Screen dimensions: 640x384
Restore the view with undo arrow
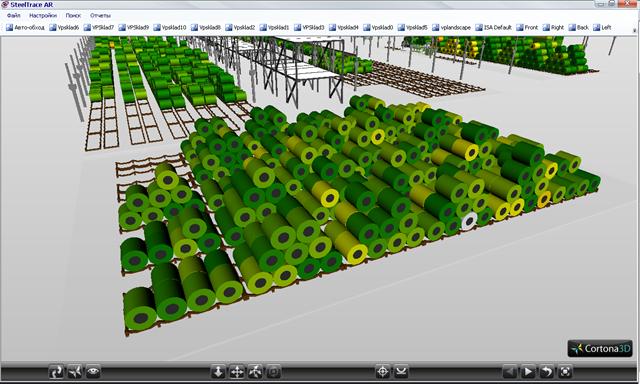point(547,372)
